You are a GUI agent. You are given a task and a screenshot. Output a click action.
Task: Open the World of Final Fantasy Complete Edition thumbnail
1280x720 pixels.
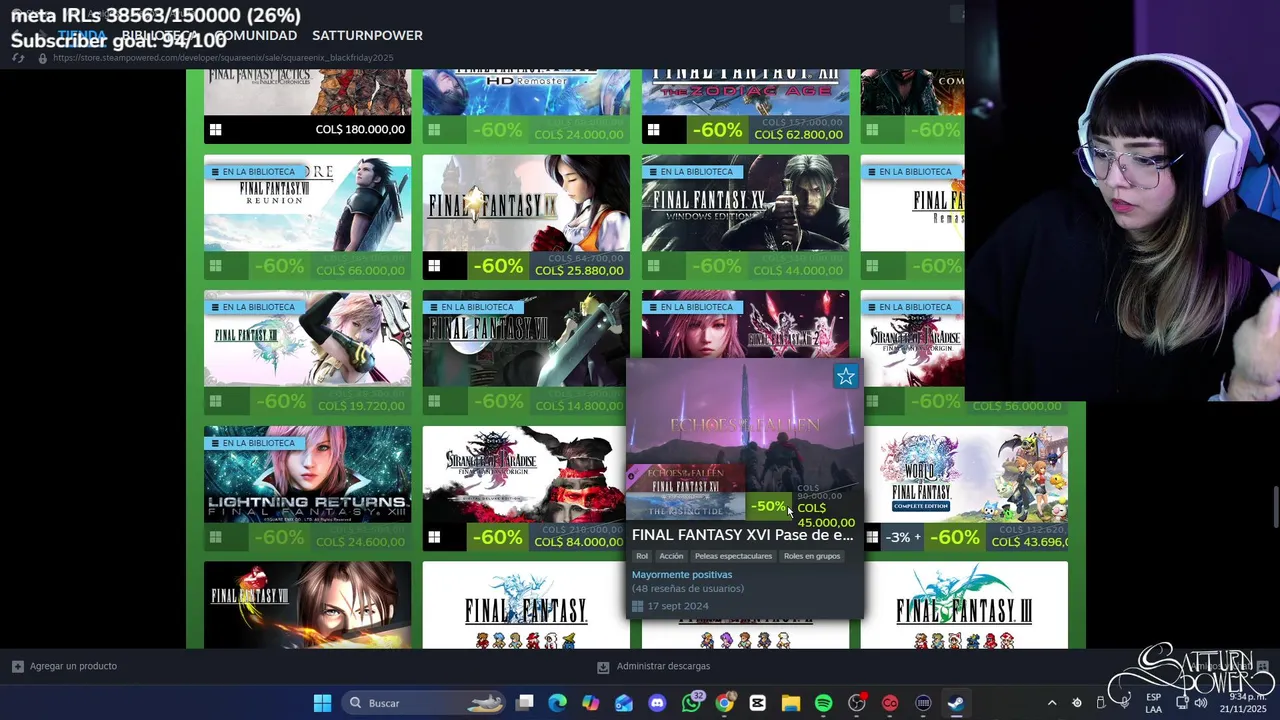point(964,474)
